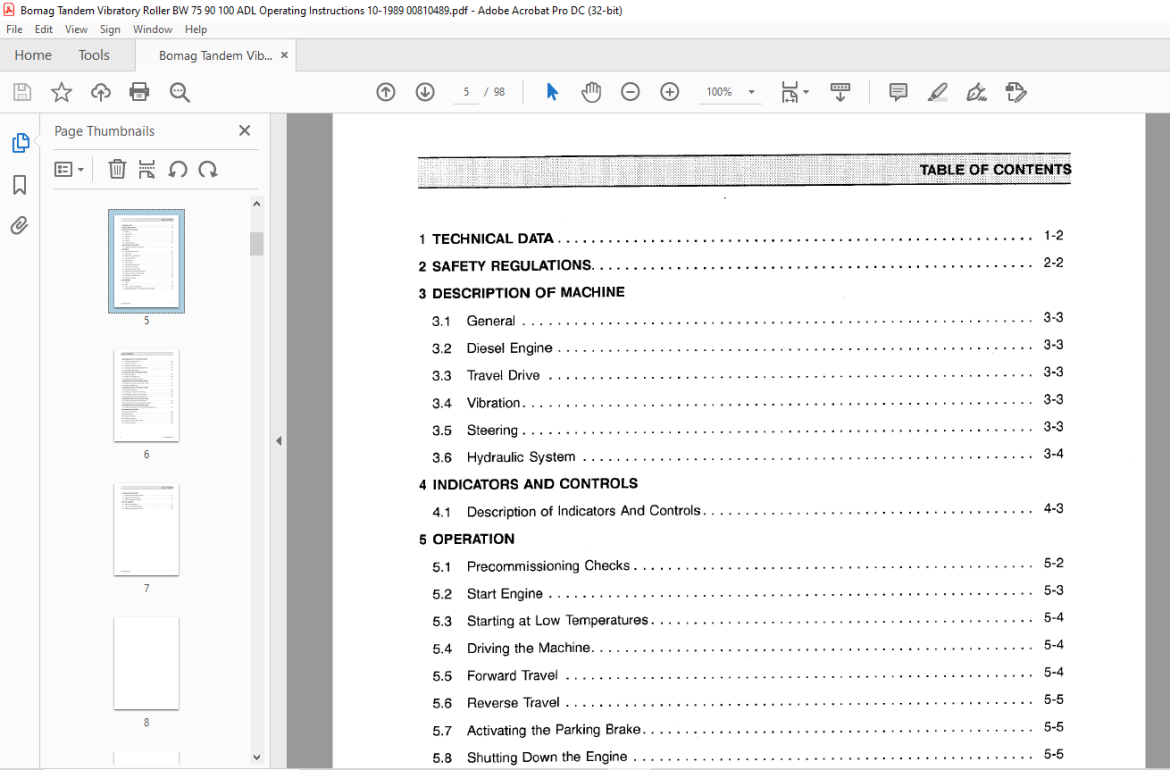Image resolution: width=1170 pixels, height=770 pixels.
Task: Select the Hand pan tool
Action: point(591,92)
